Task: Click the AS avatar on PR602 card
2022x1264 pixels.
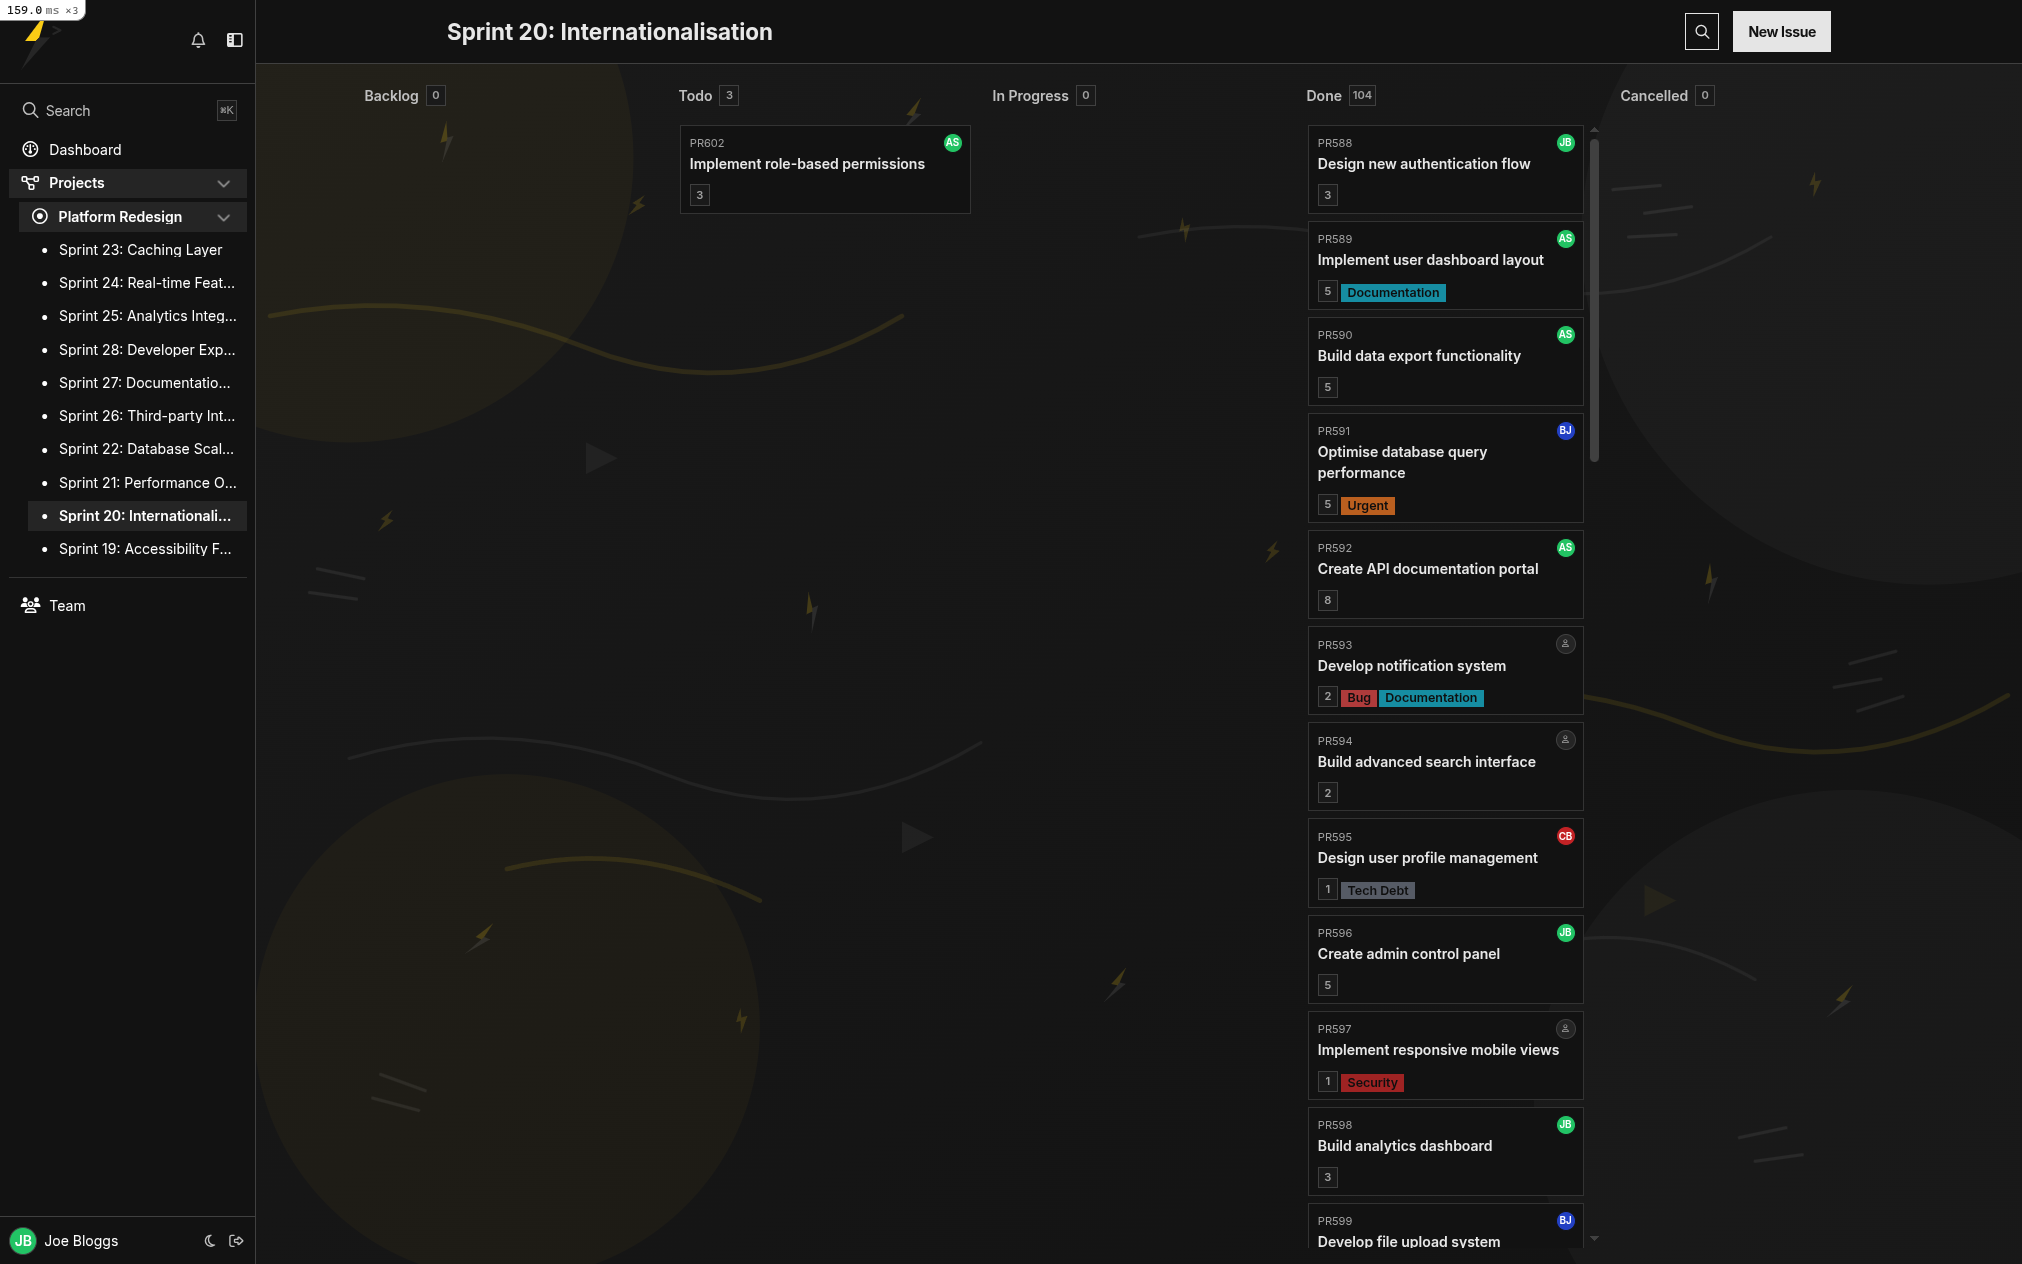Action: [952, 143]
